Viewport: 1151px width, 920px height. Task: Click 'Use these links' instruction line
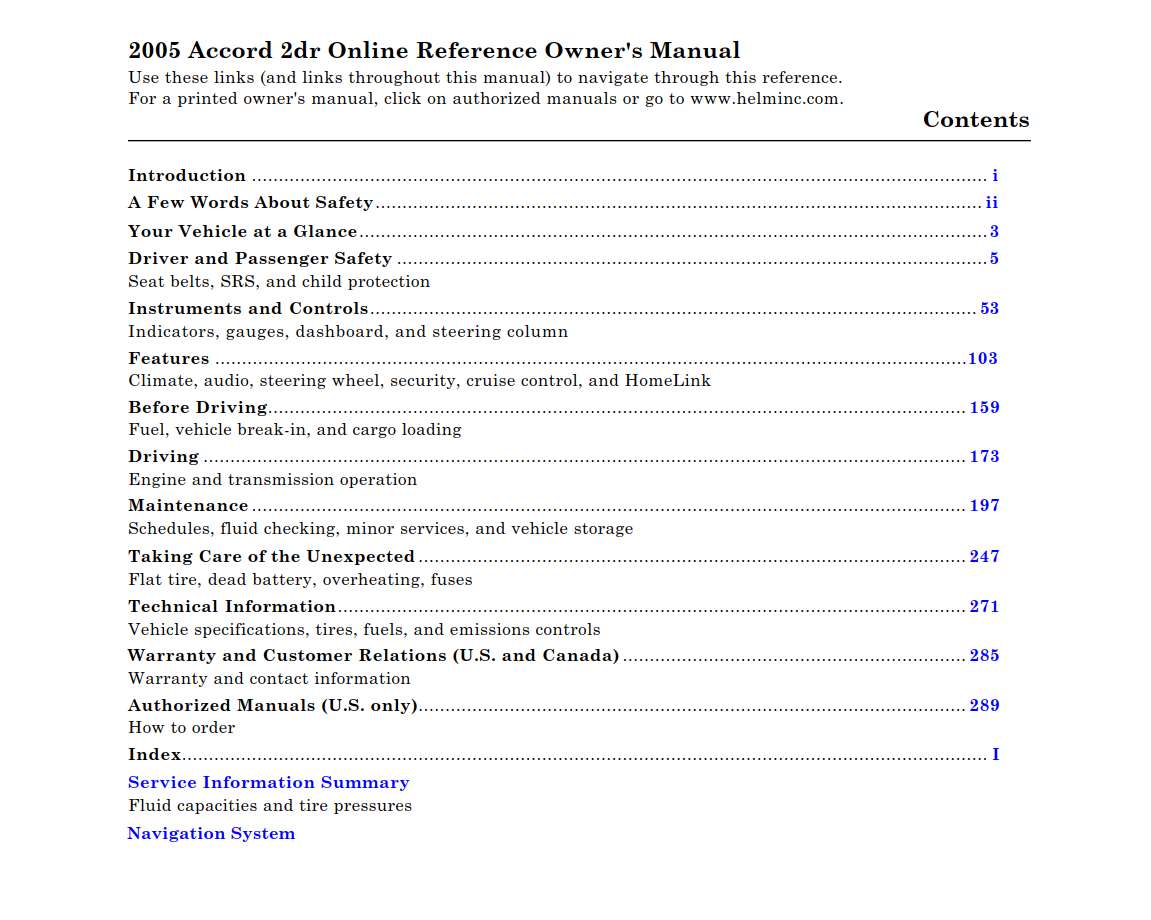click(x=485, y=78)
